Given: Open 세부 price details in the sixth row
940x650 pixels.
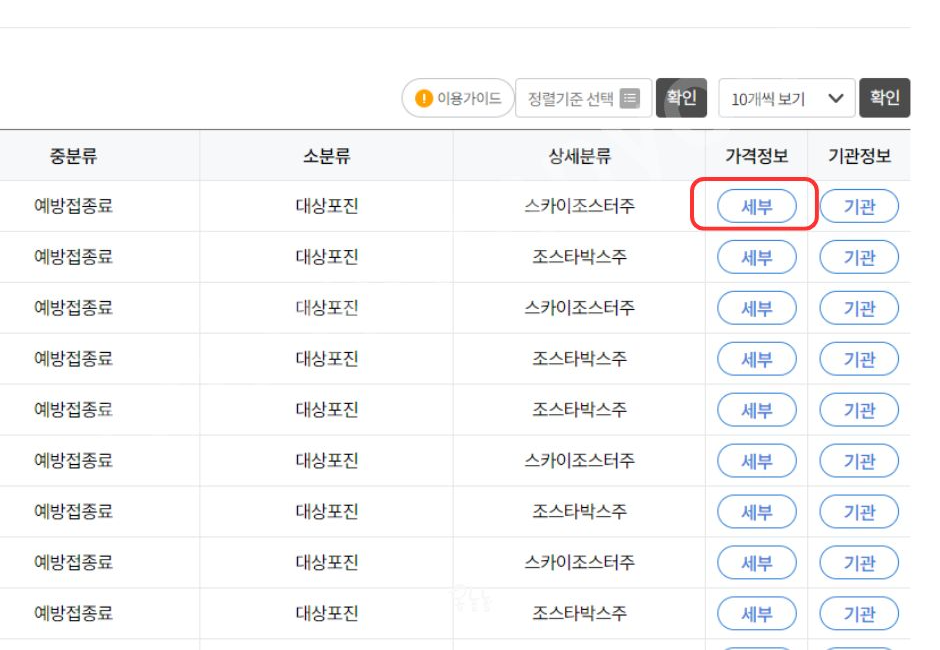Looking at the screenshot, I should tap(757, 461).
